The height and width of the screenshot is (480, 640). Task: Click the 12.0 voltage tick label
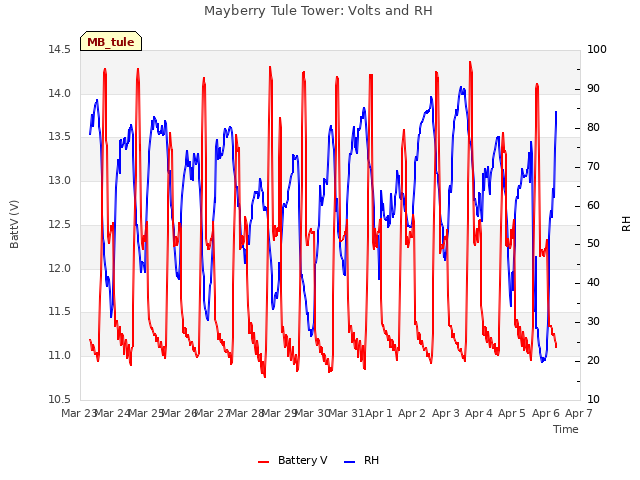tap(60, 268)
